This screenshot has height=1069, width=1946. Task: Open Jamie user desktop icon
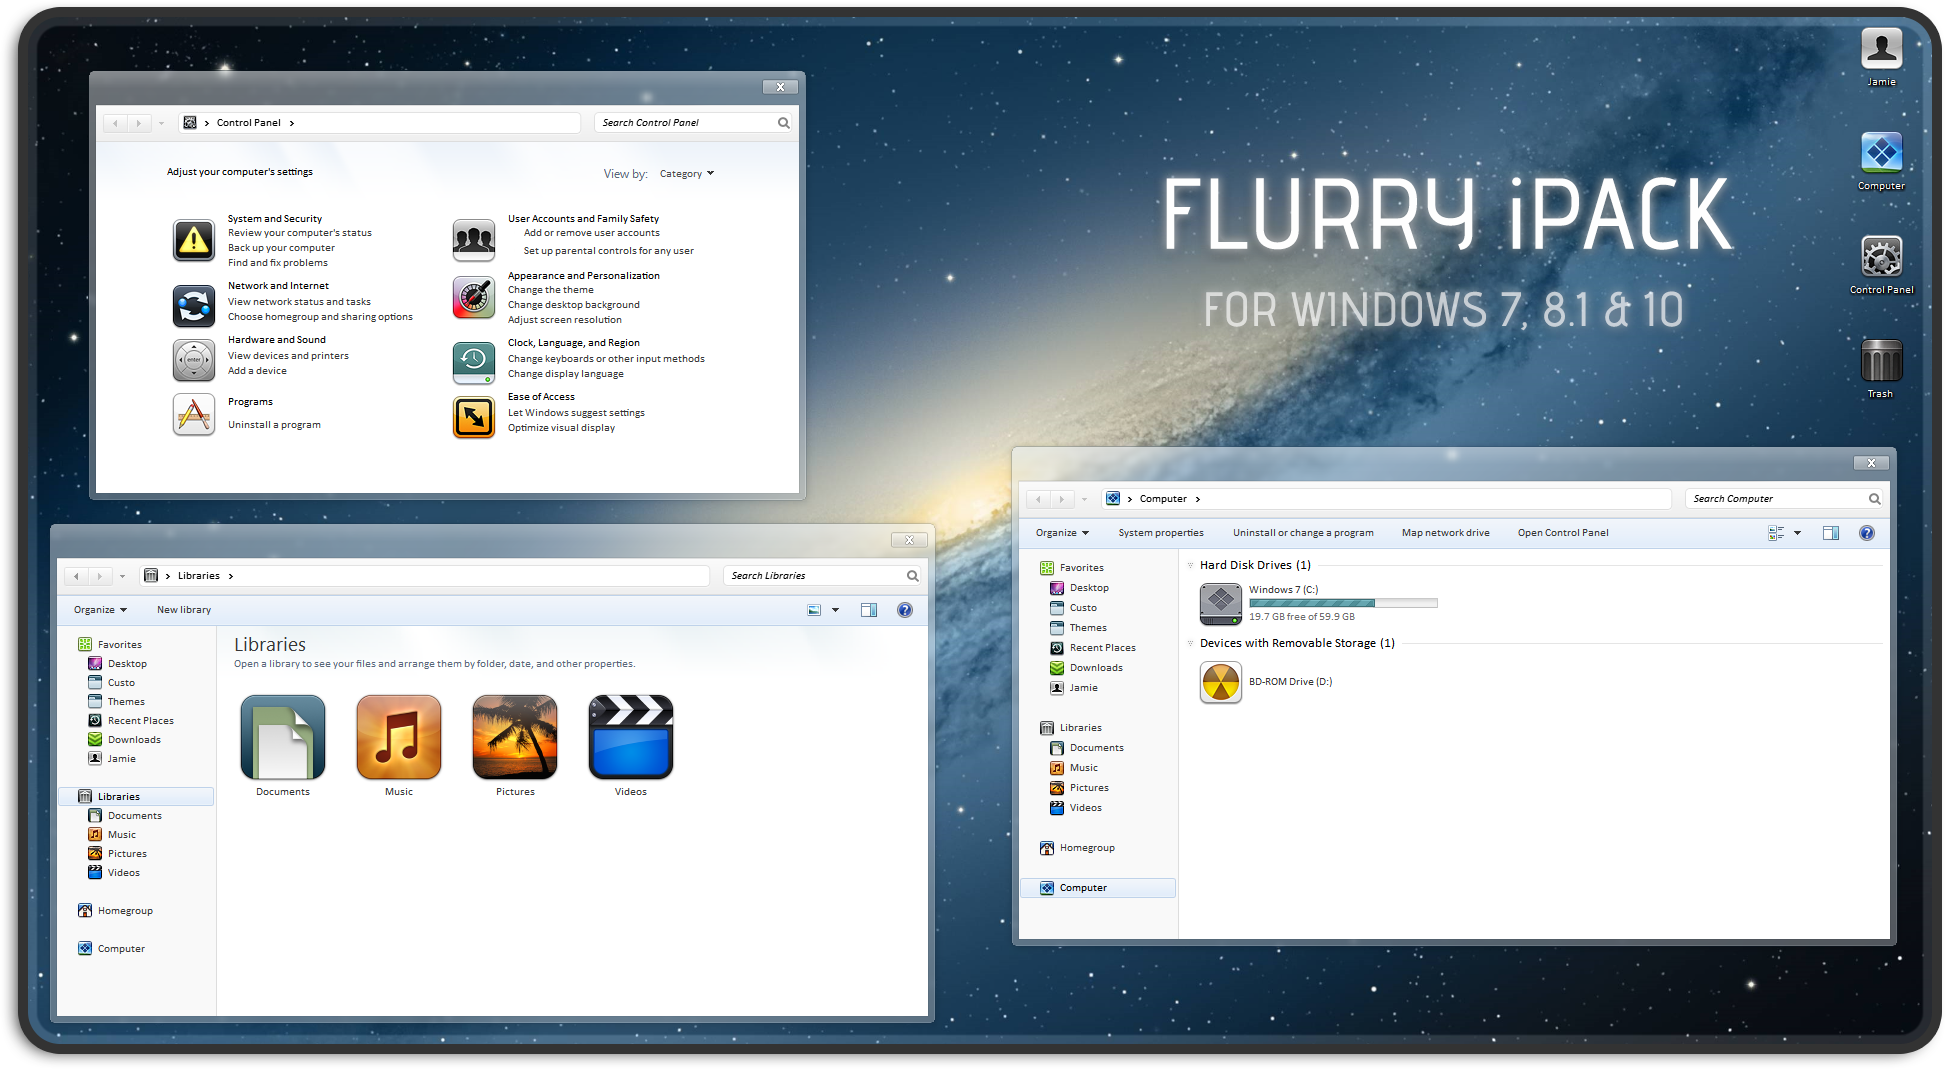pos(1881,48)
